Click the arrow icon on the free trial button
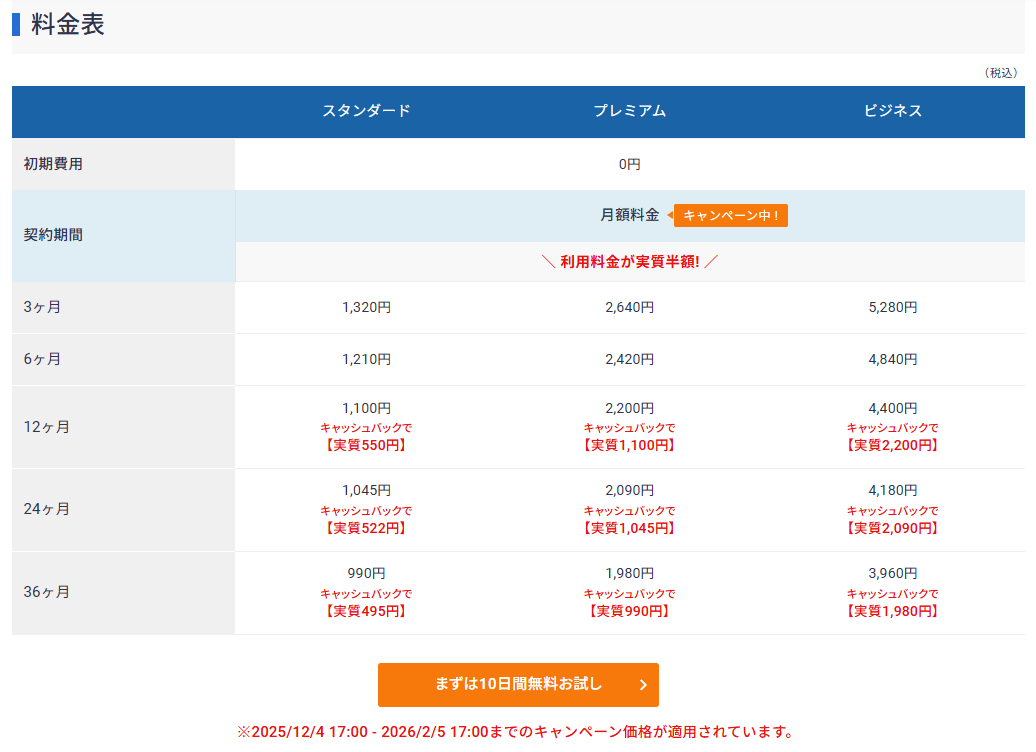Viewport: 1036px width, 752px height. coord(643,685)
